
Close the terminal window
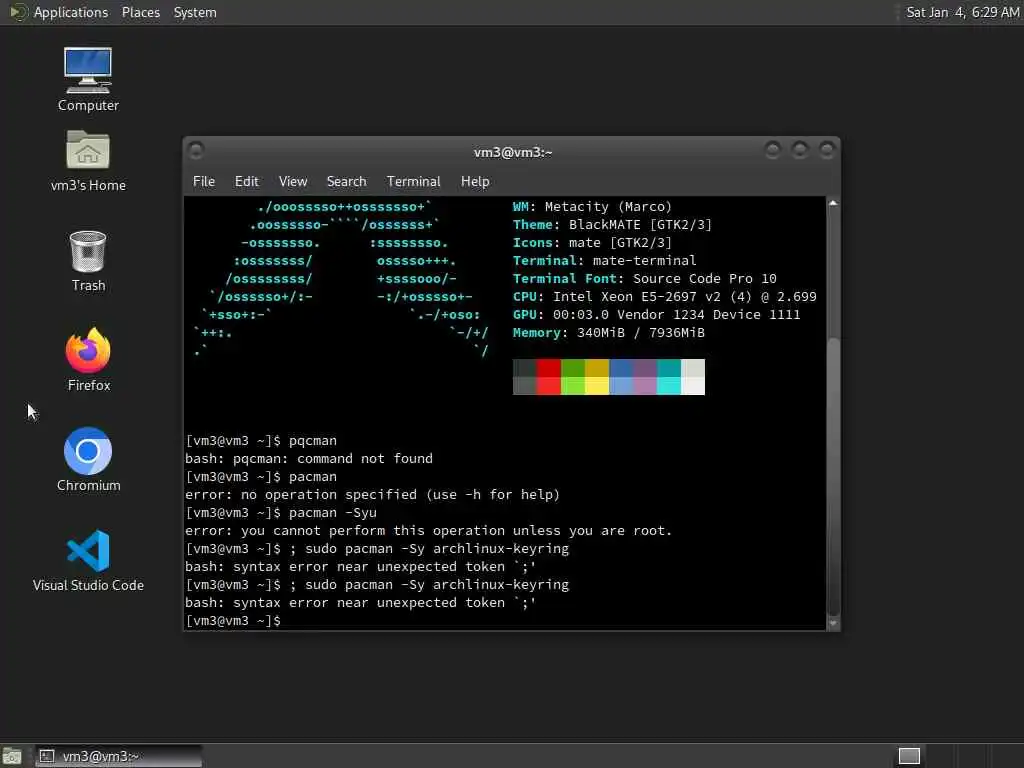(x=827, y=151)
